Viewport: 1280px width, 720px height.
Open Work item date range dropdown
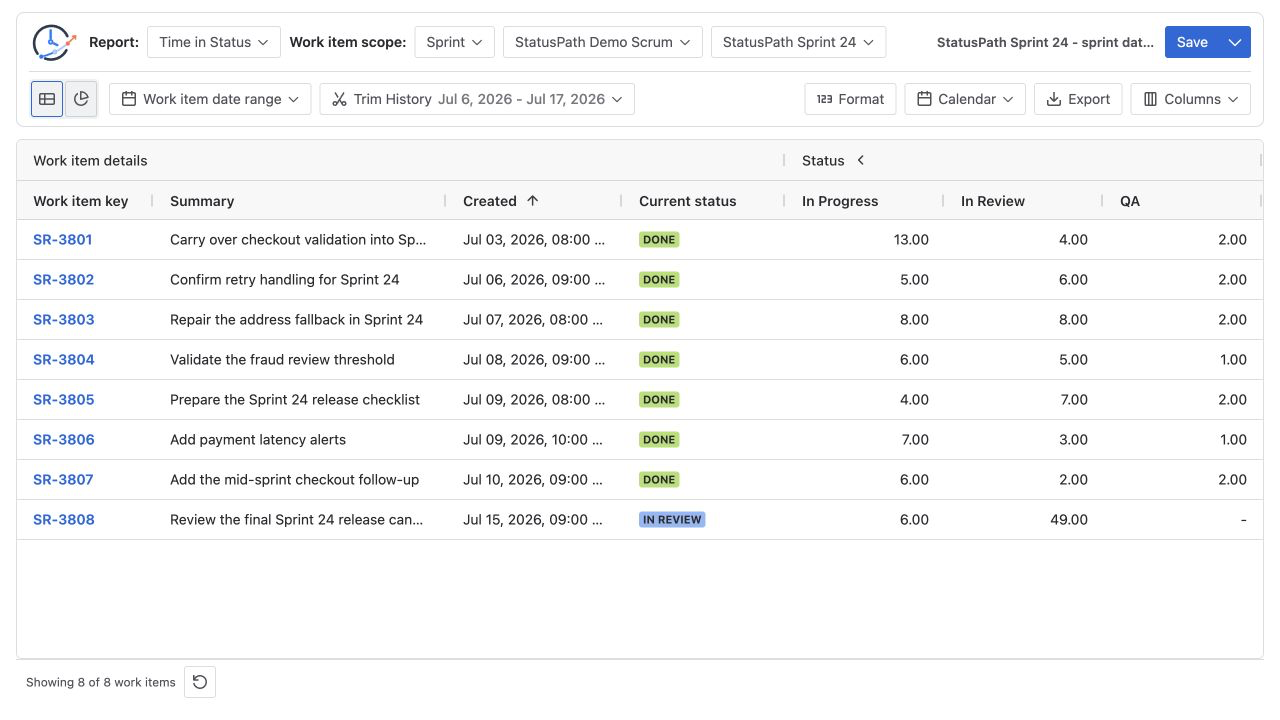coord(210,99)
